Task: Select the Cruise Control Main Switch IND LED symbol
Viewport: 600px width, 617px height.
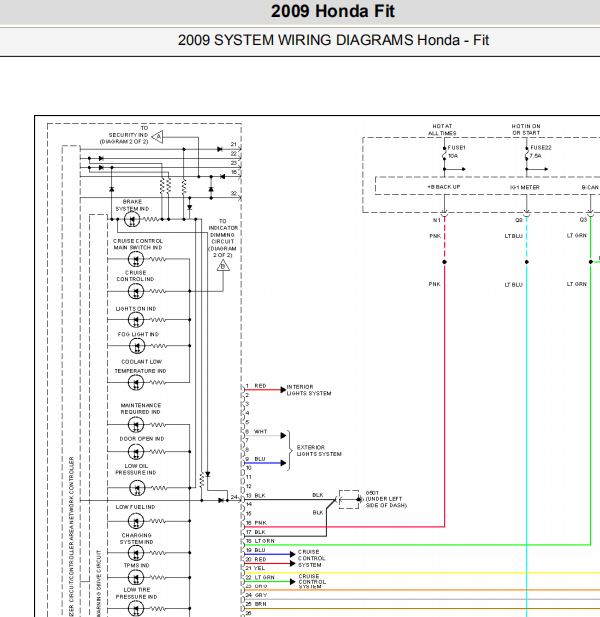Action: click(136, 259)
